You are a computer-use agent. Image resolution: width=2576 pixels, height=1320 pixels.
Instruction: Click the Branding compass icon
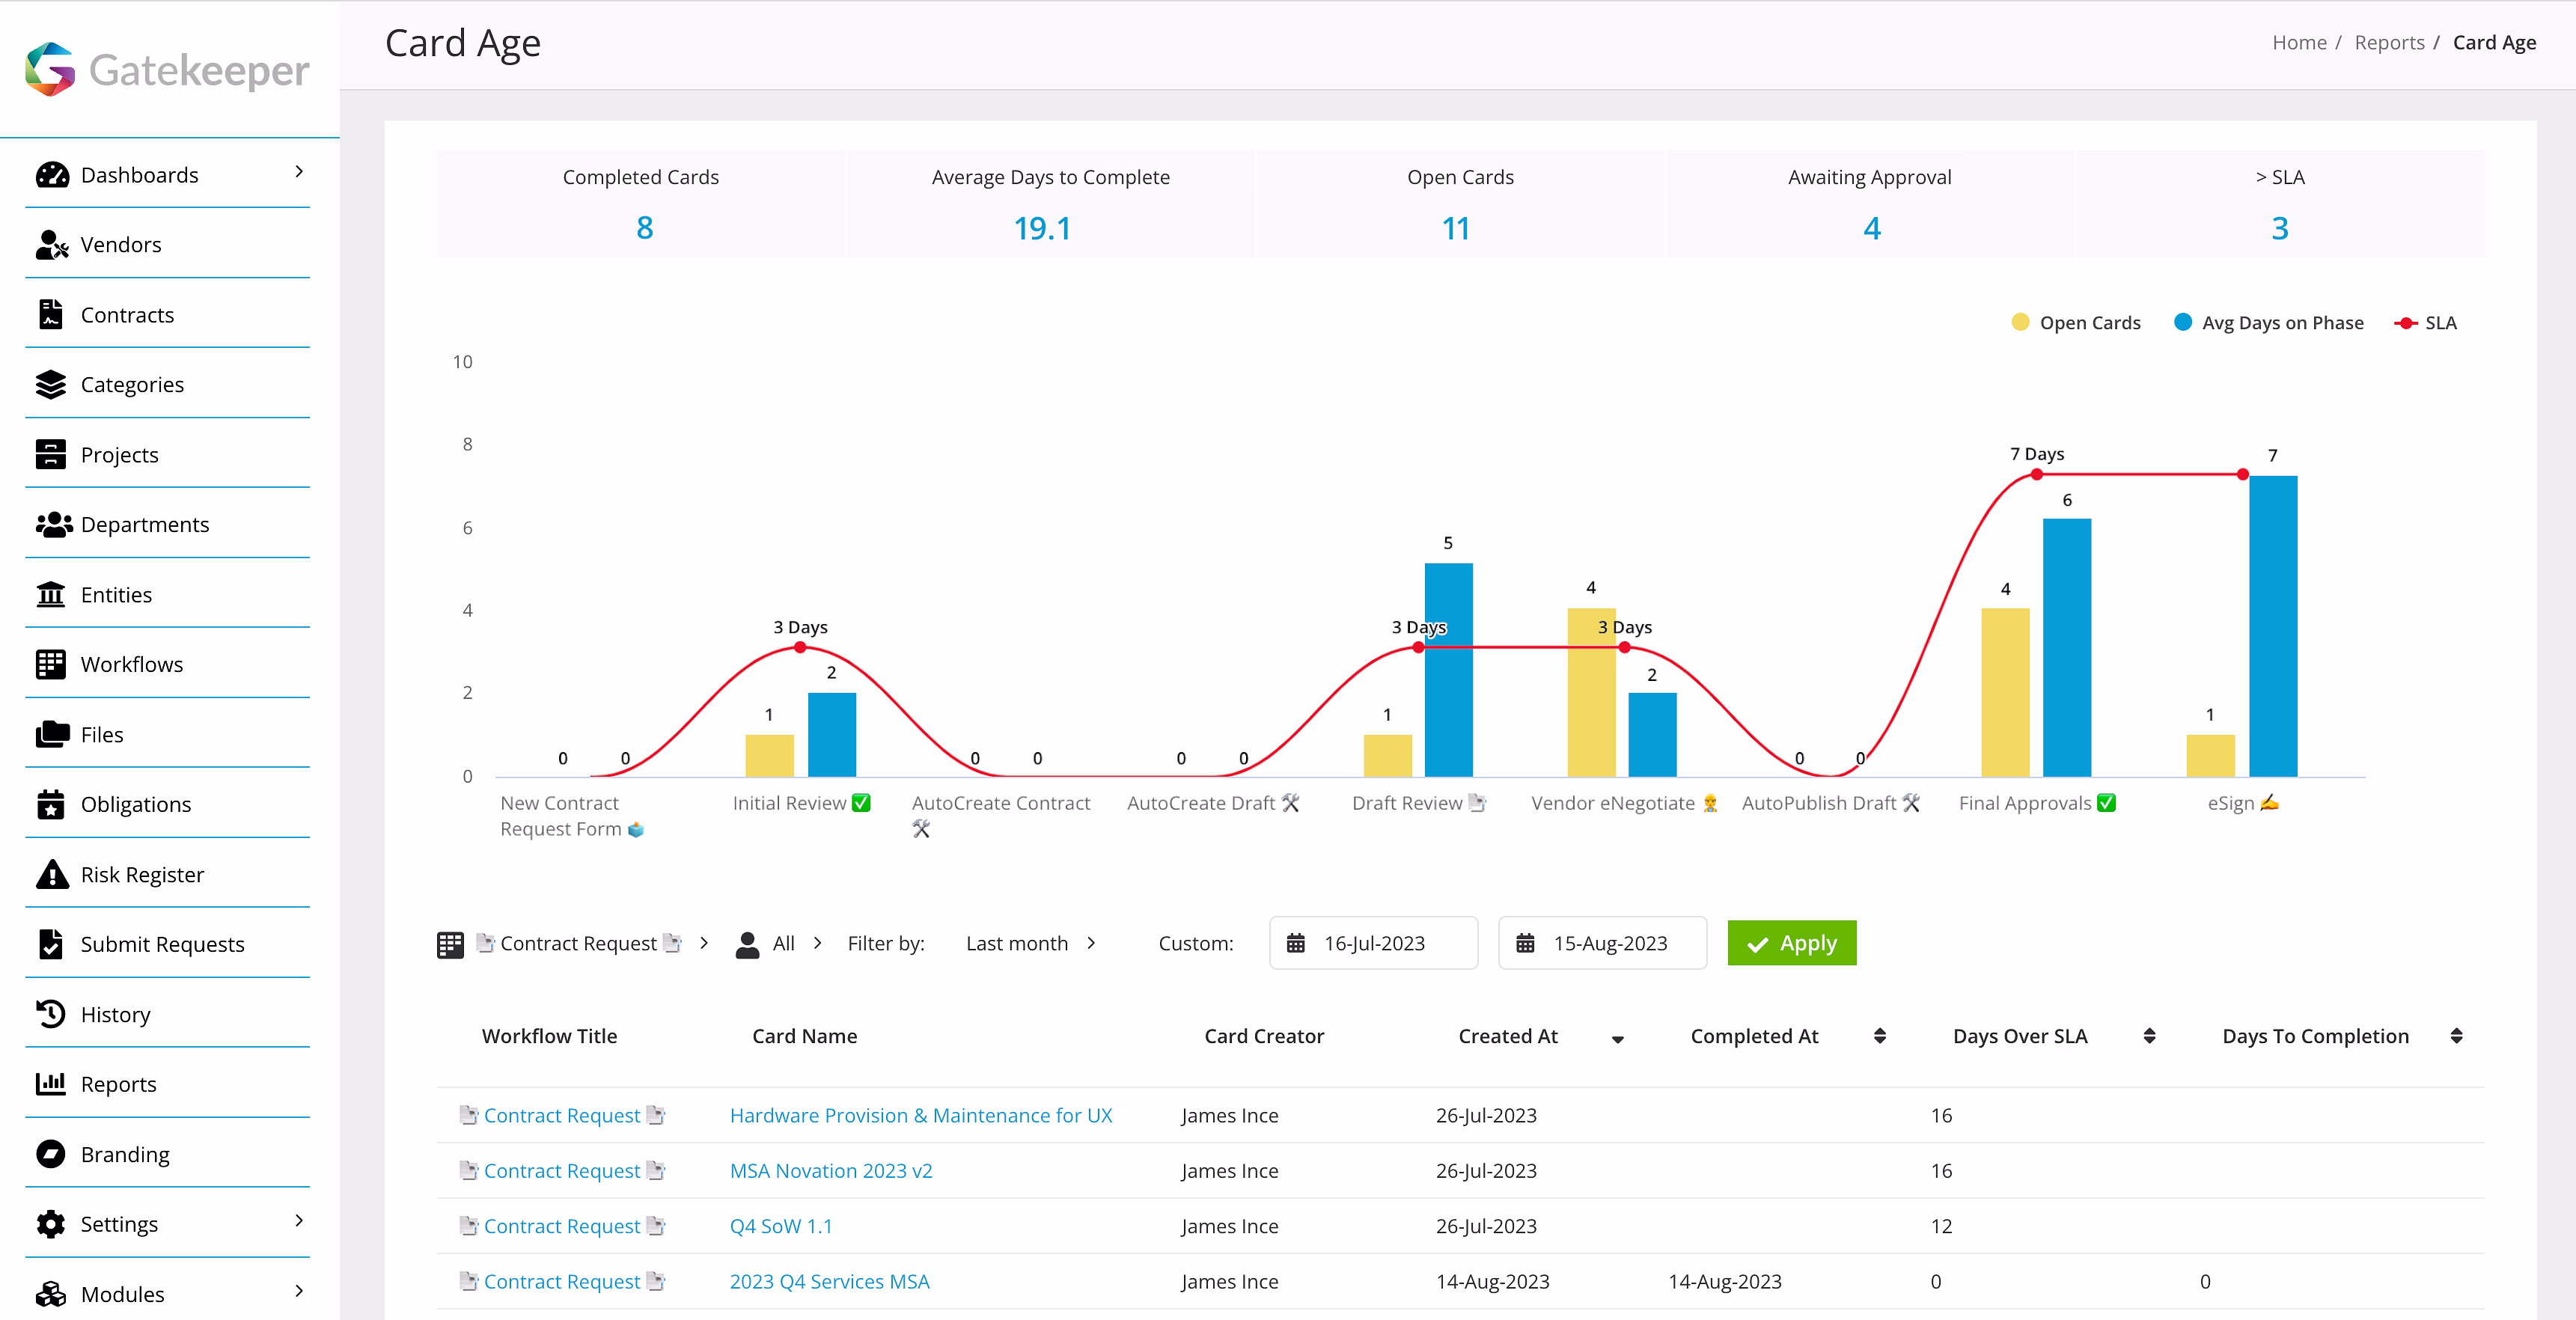(50, 1154)
